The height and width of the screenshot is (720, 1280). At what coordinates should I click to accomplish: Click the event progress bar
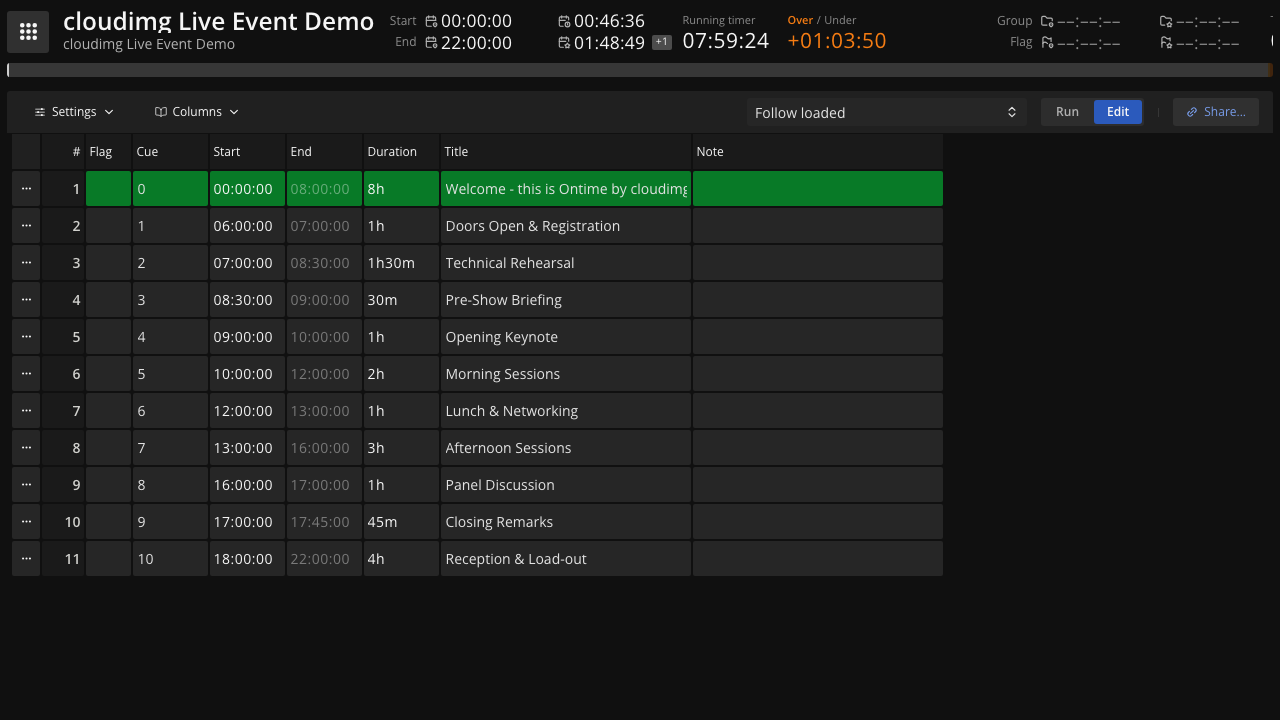pyautogui.click(x=640, y=70)
